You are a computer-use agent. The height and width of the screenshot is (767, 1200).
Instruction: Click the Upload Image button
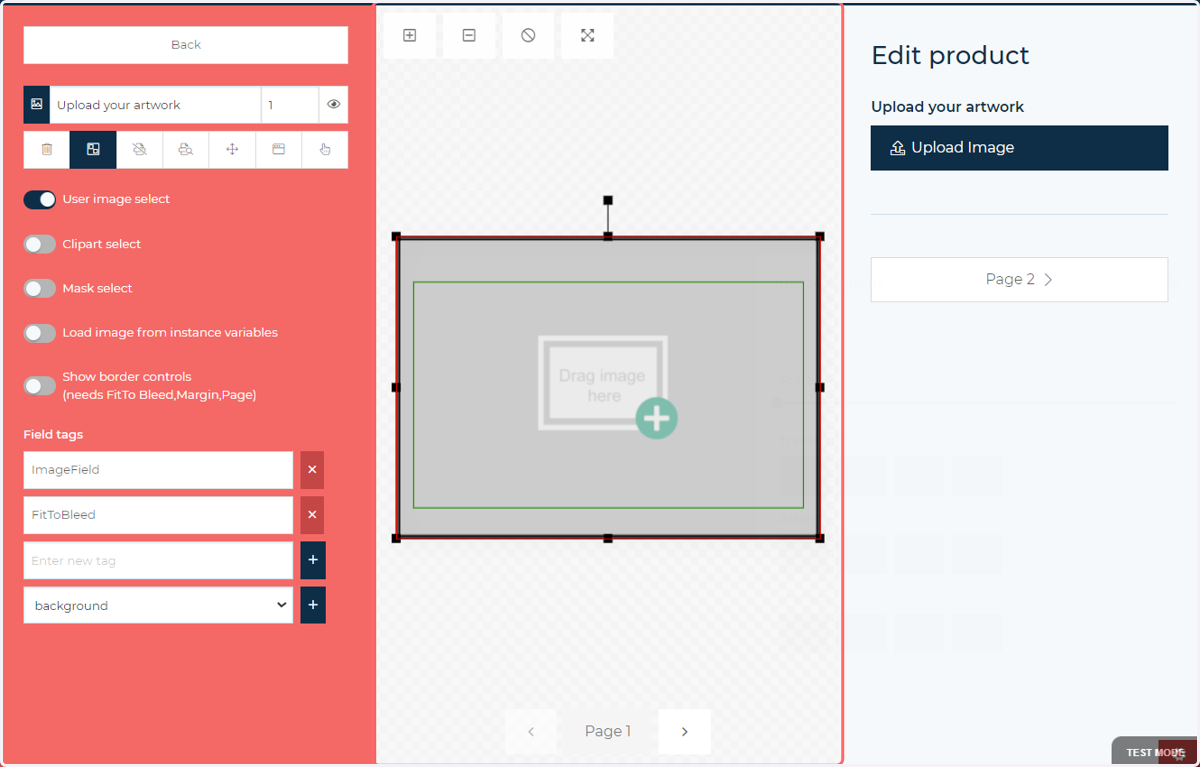point(1019,148)
